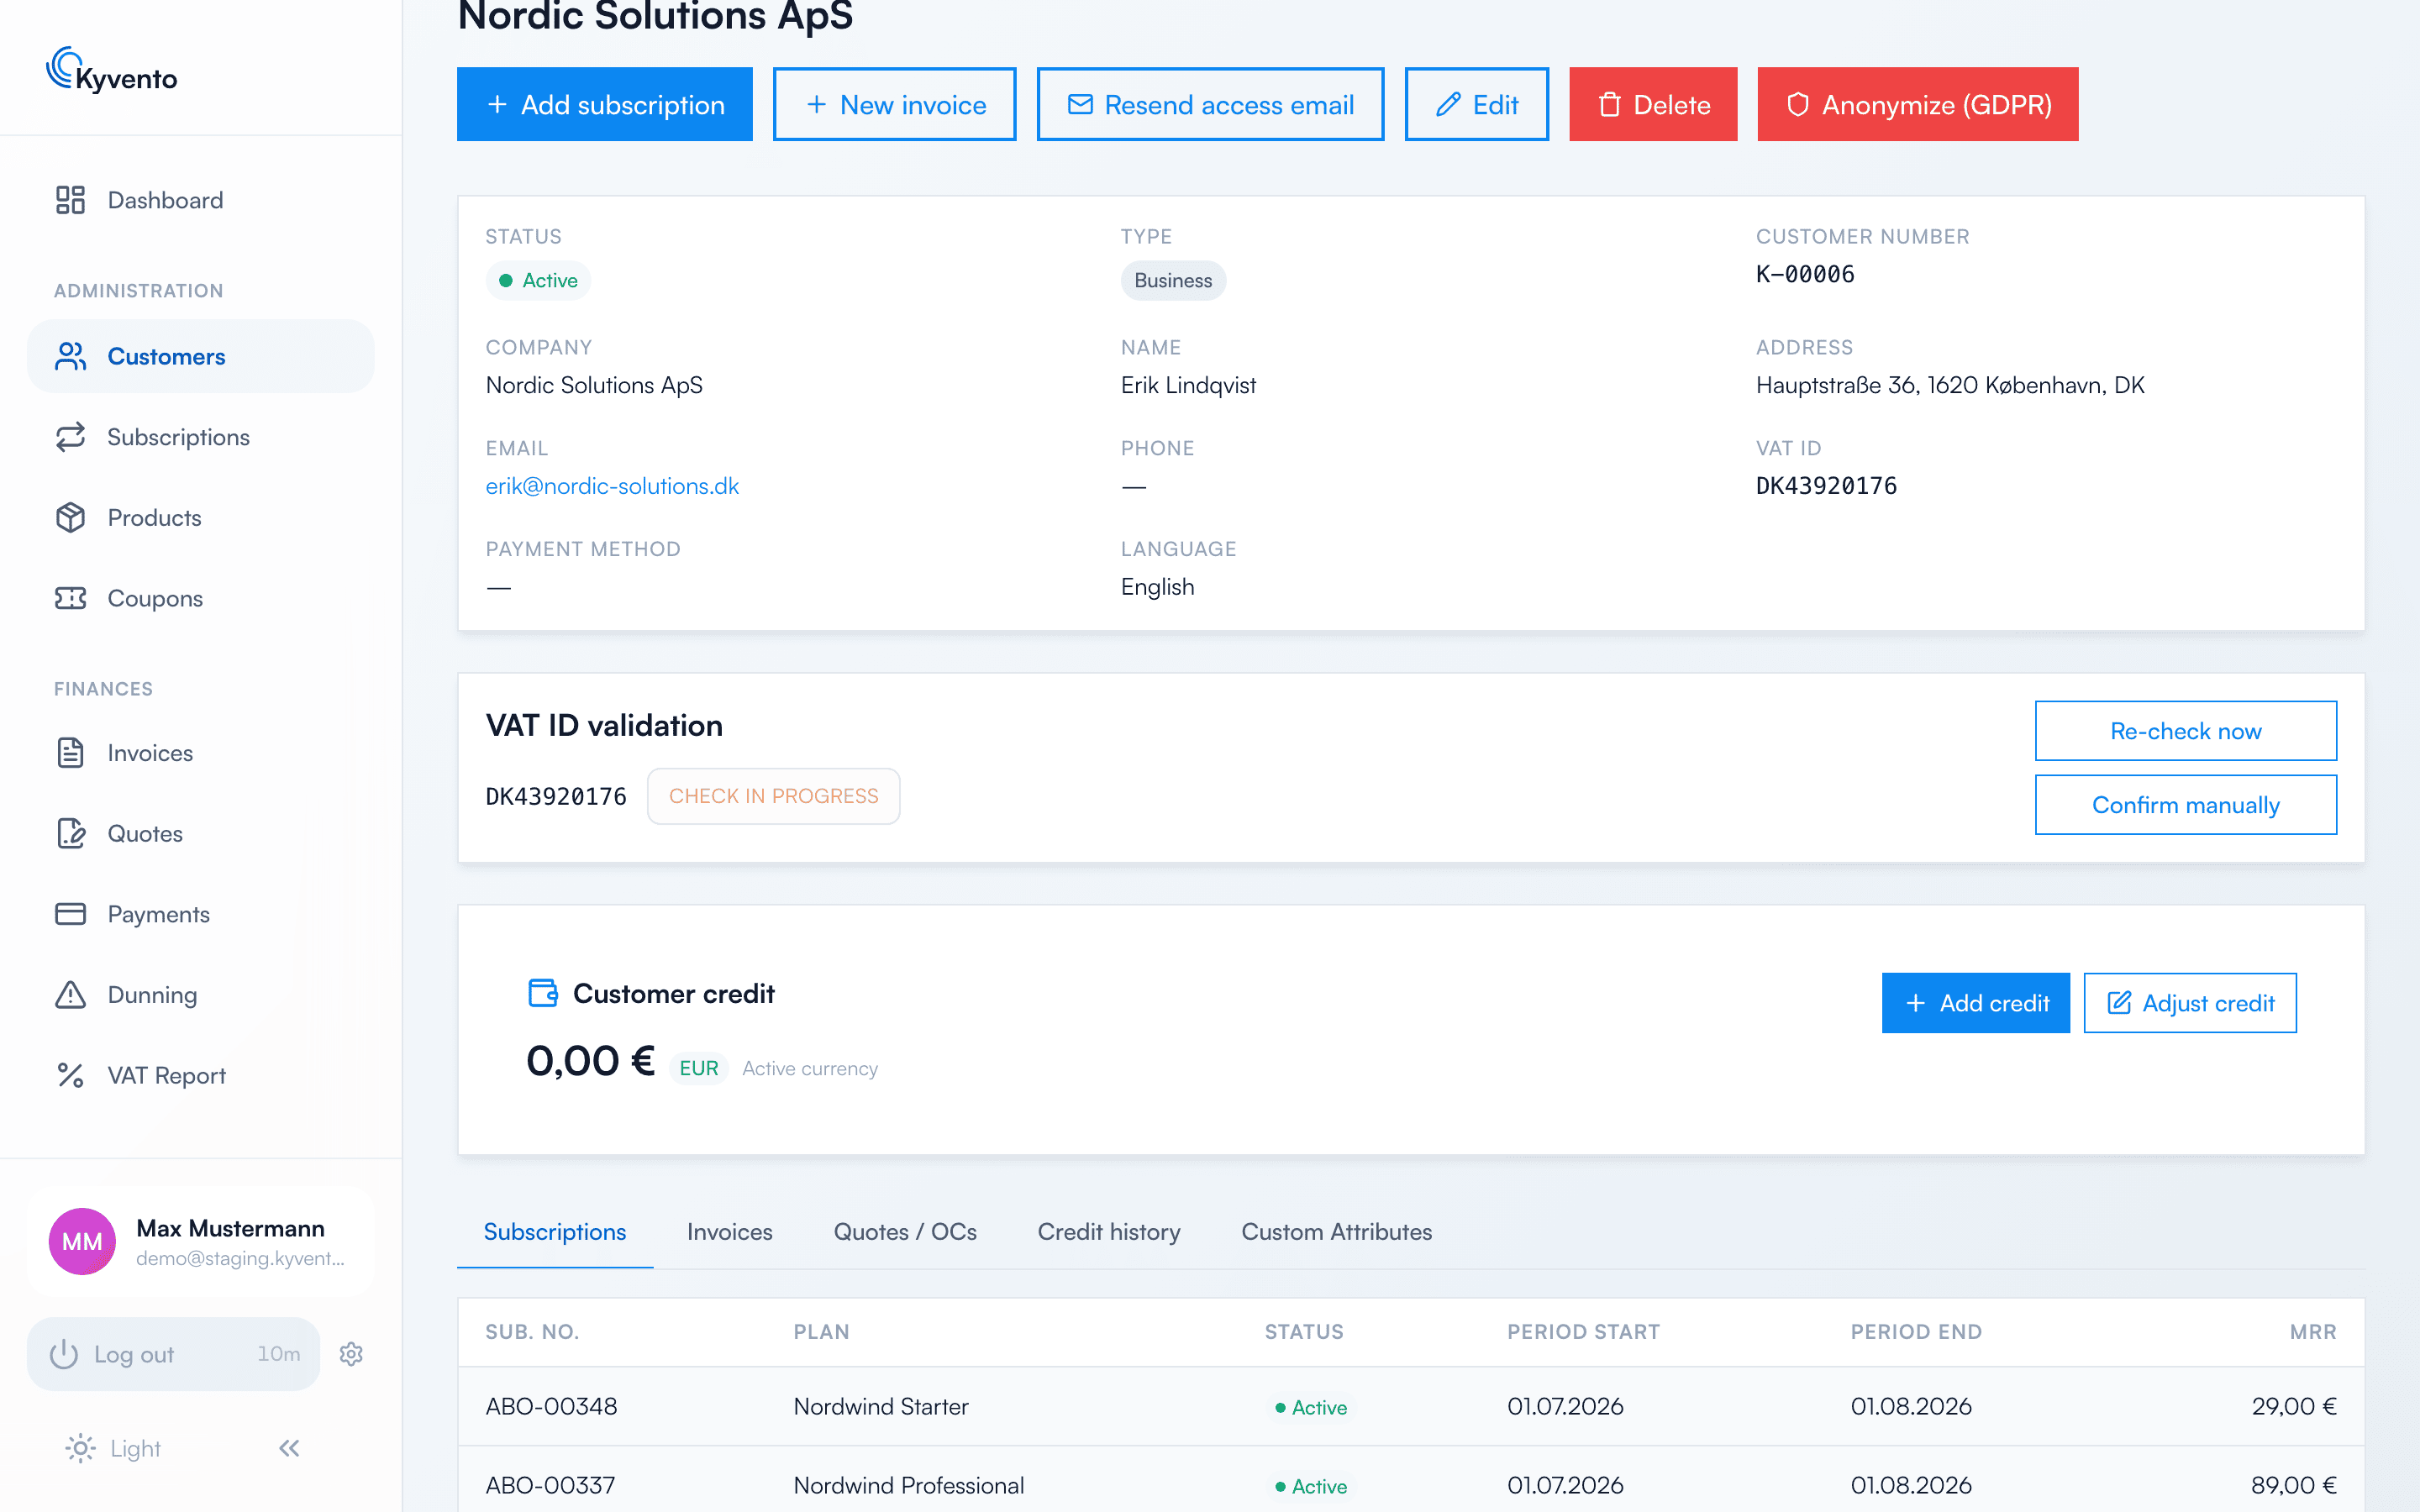Open Dunning in the sidebar
Viewport: 2420px width, 1512px height.
(200, 994)
